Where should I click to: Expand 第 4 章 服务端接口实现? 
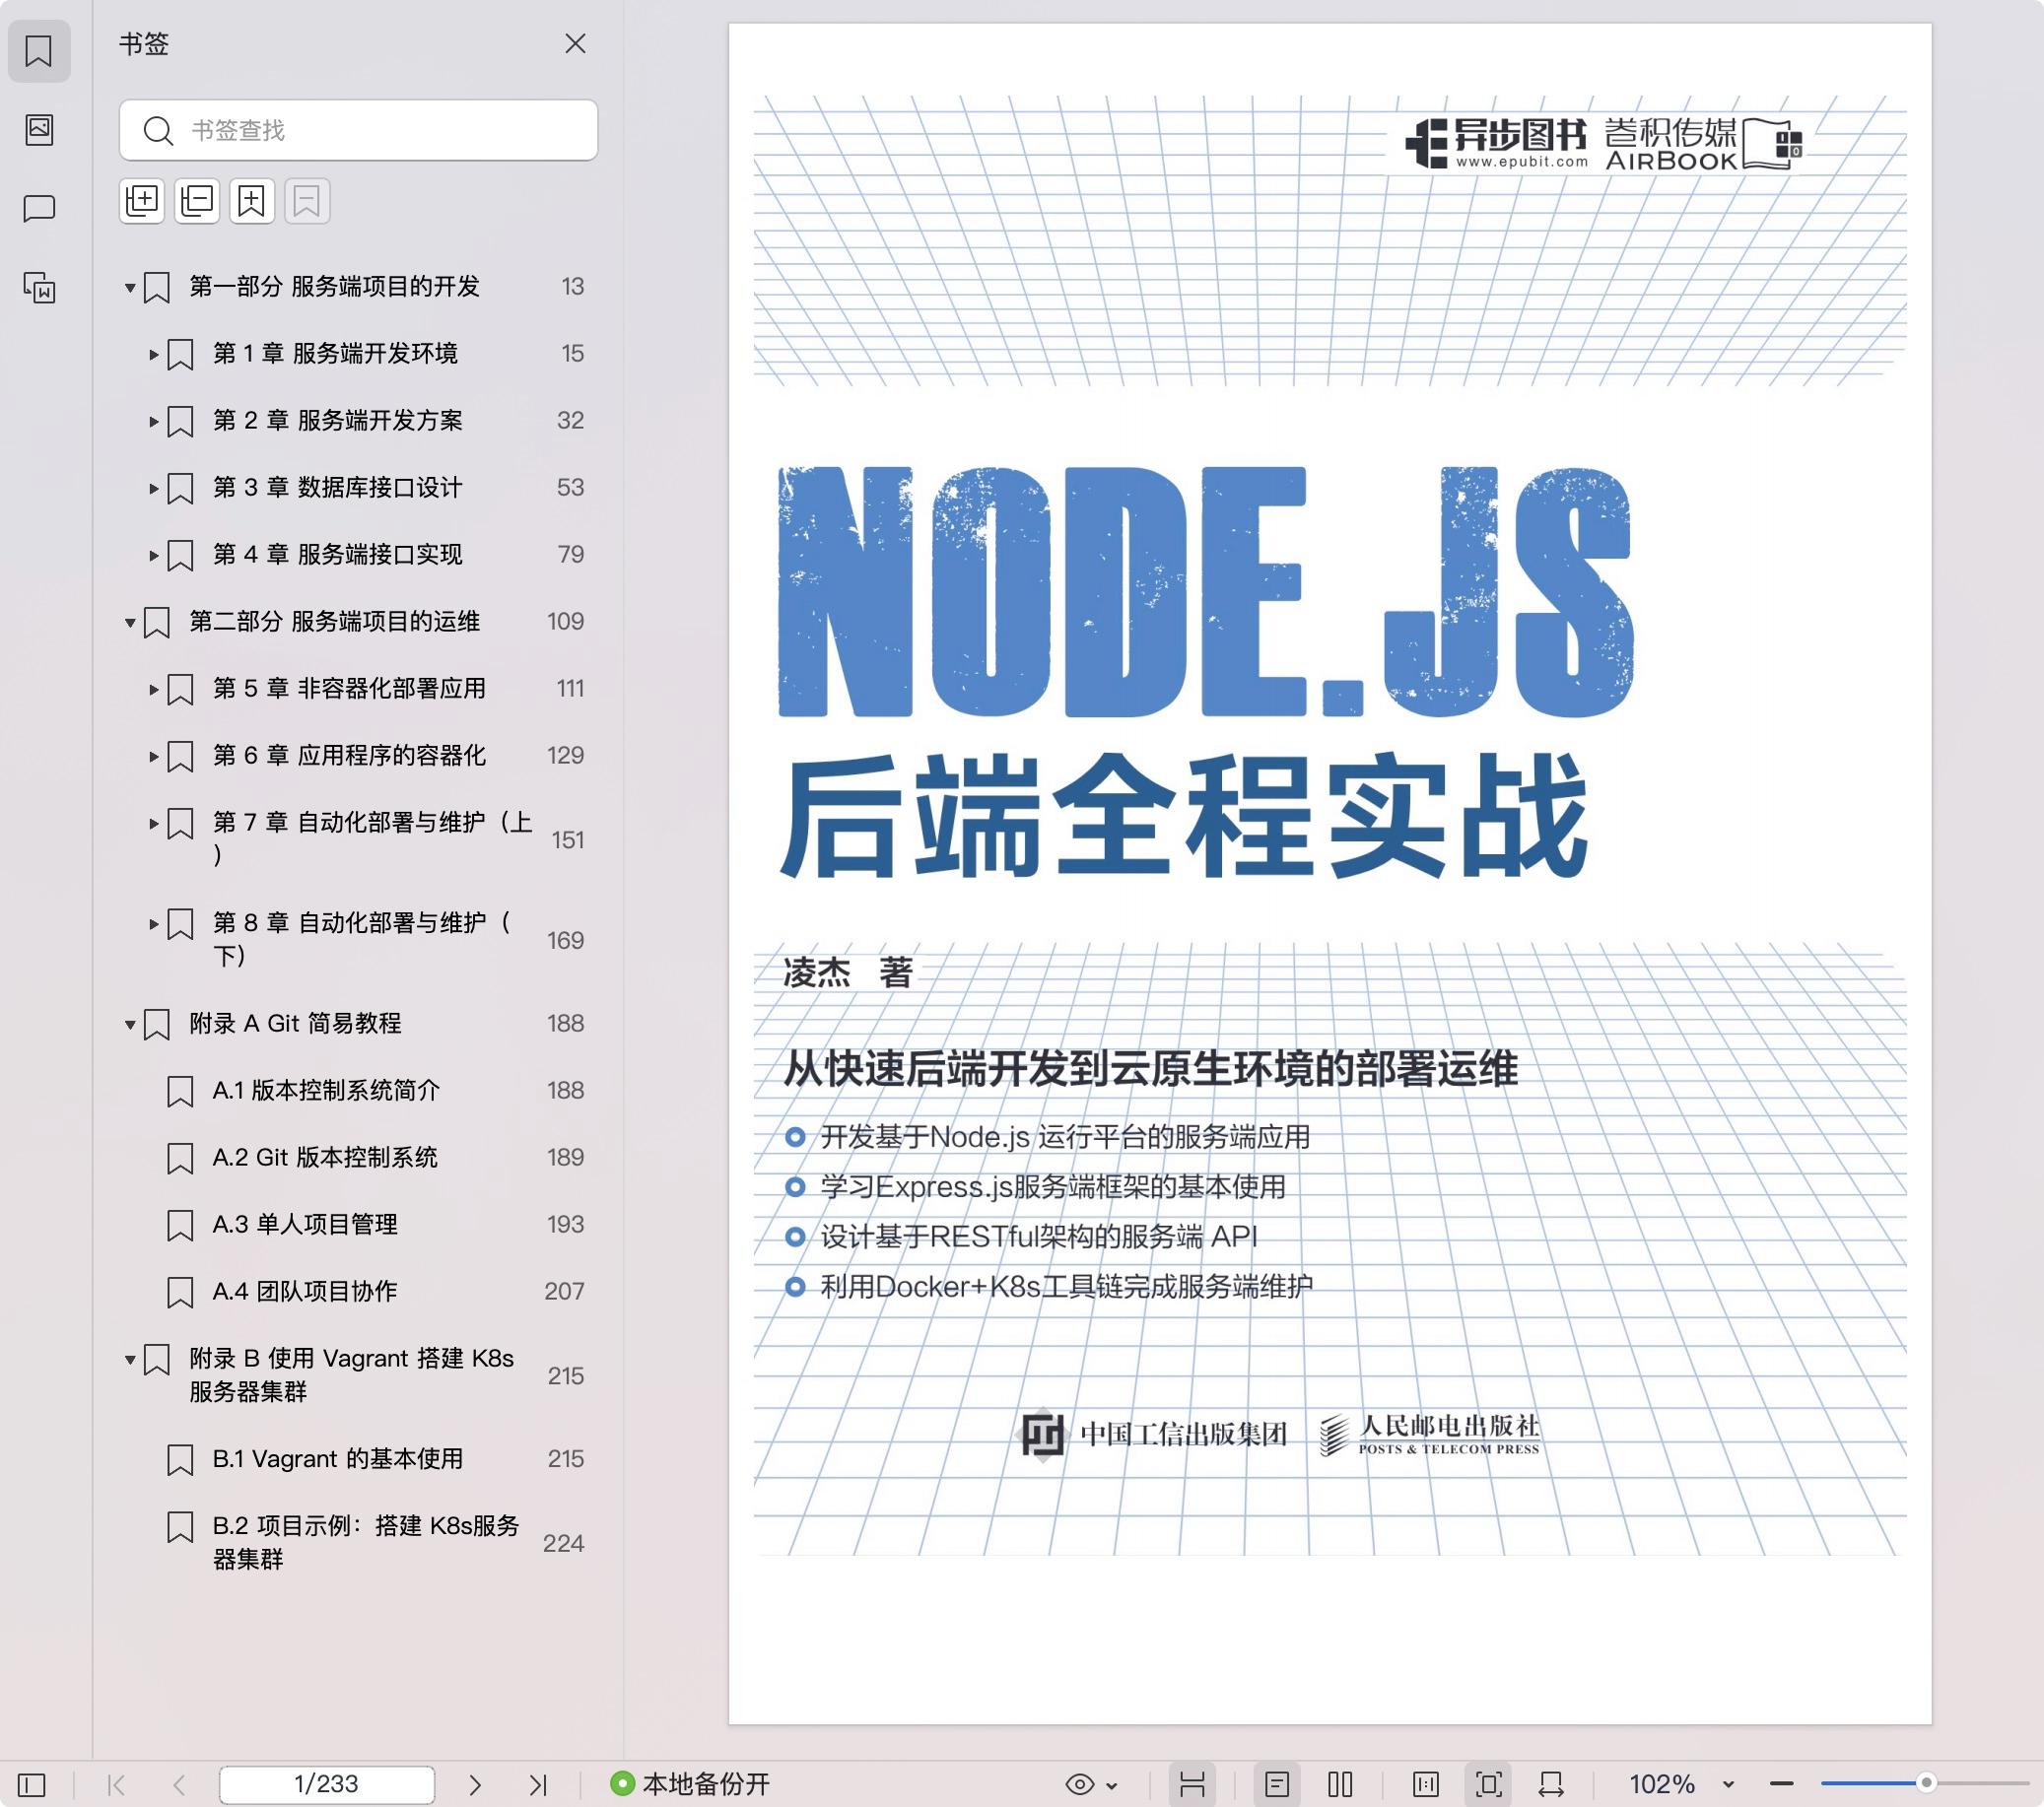pos(154,555)
